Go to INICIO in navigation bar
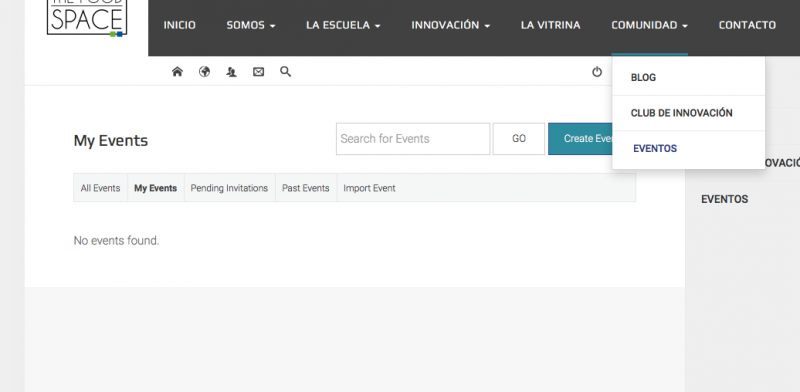Image resolution: width=800 pixels, height=392 pixels. click(180, 25)
